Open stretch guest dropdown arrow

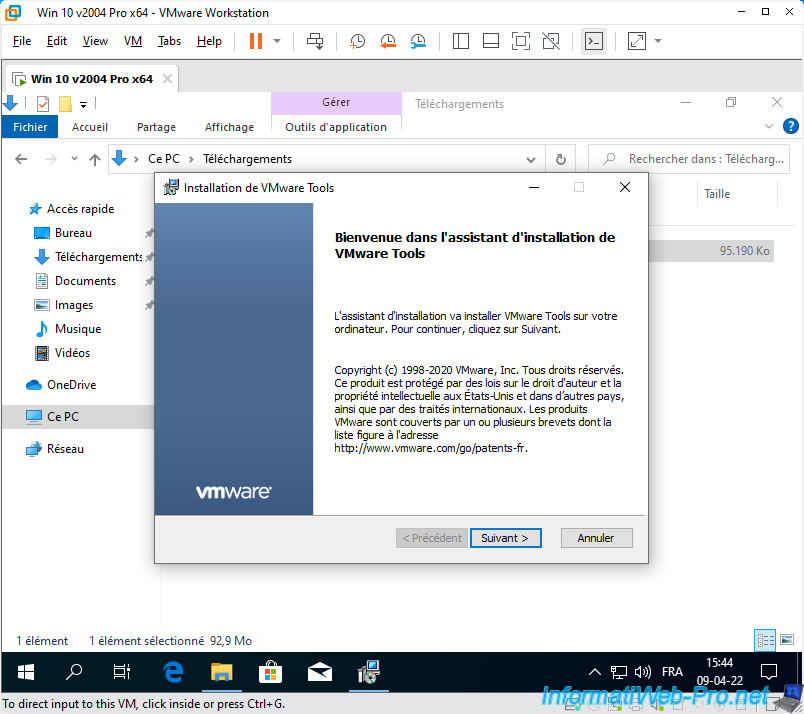click(658, 41)
